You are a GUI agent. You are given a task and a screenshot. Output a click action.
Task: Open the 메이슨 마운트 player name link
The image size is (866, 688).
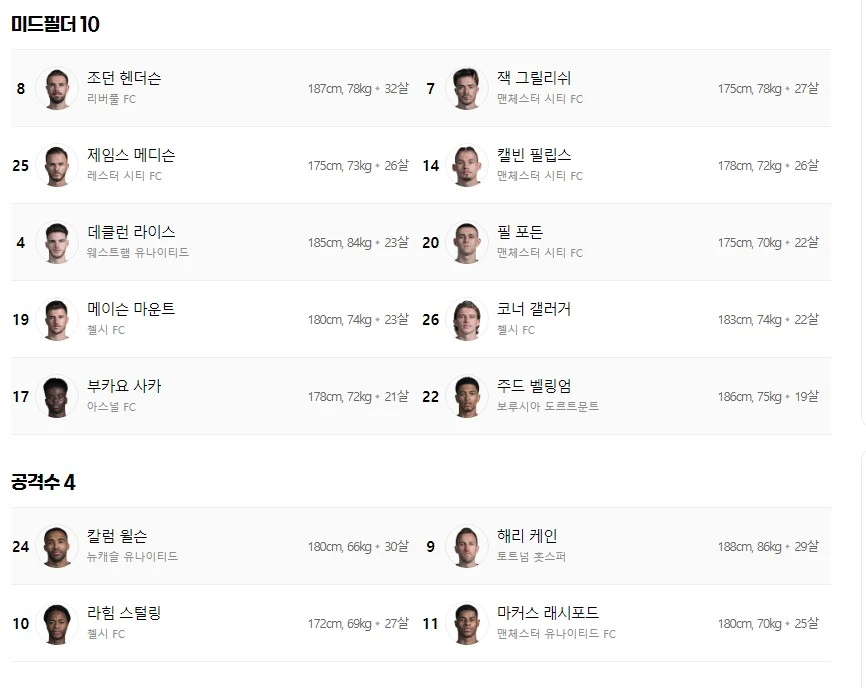click(131, 309)
